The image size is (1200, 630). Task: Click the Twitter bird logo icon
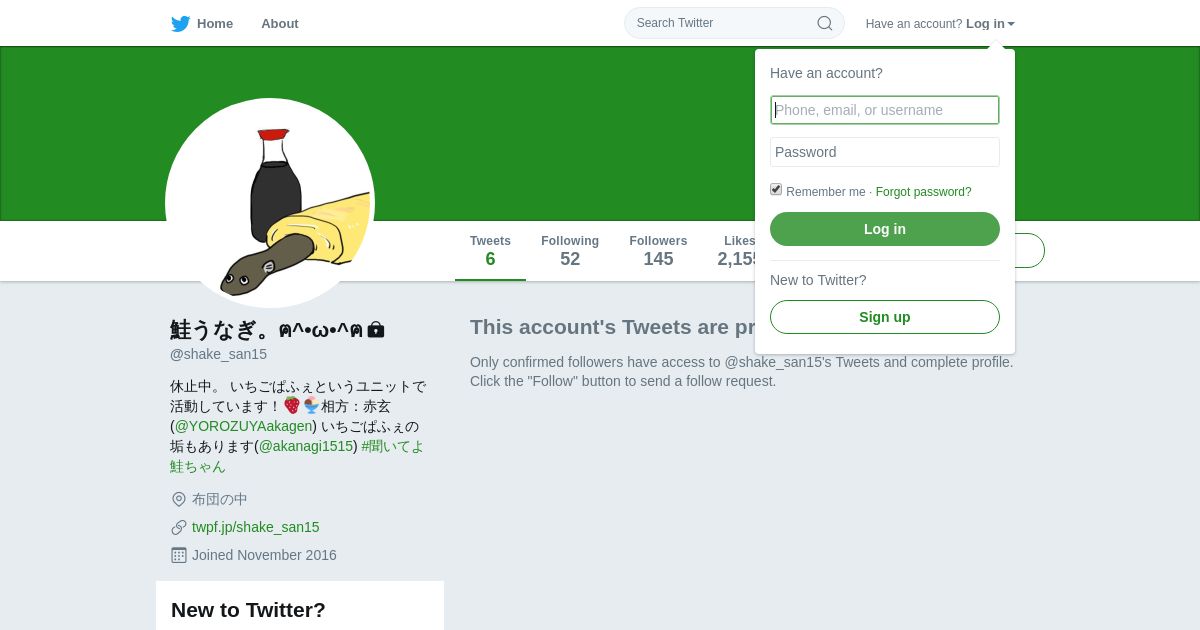coord(180,24)
